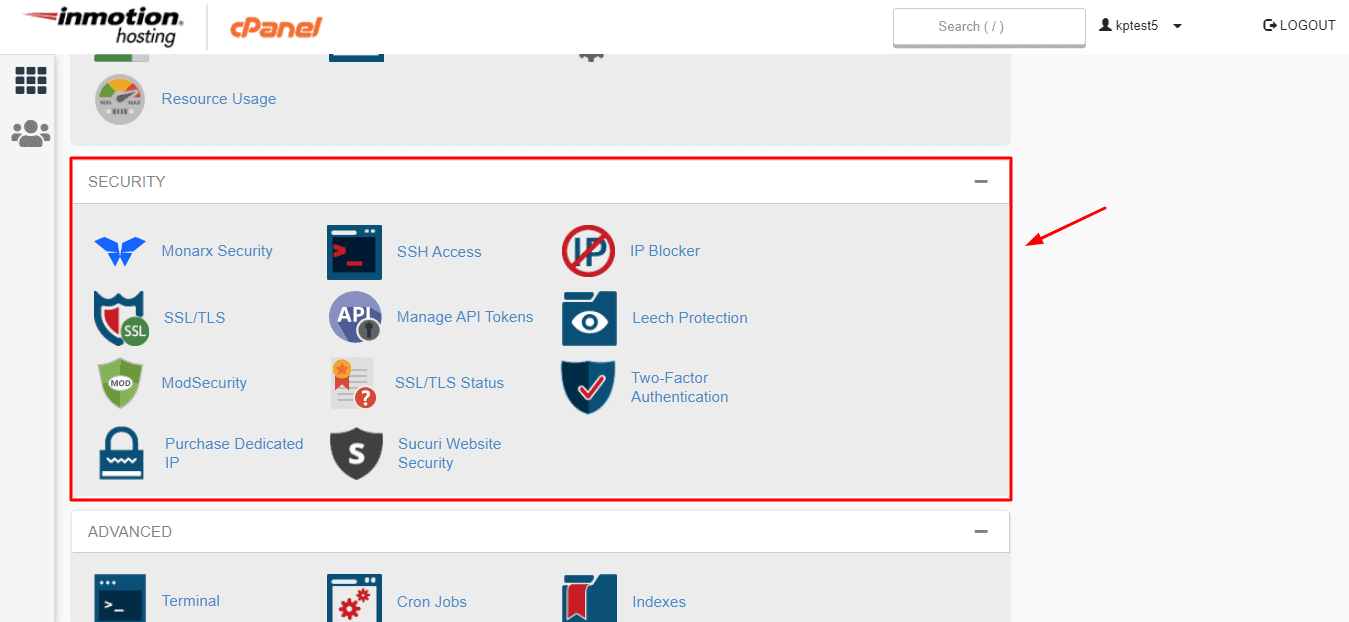Click the LOGOUT link
Screen dimensions: 1349x622
tap(1299, 25)
